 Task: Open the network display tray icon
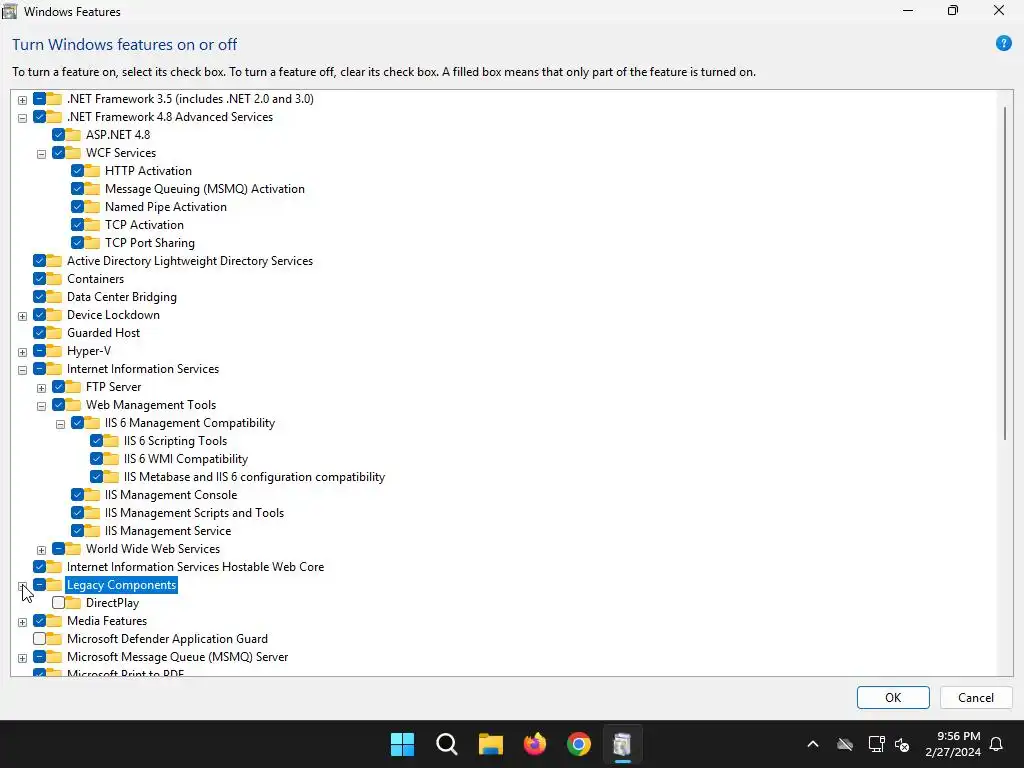pyautogui.click(x=875, y=744)
